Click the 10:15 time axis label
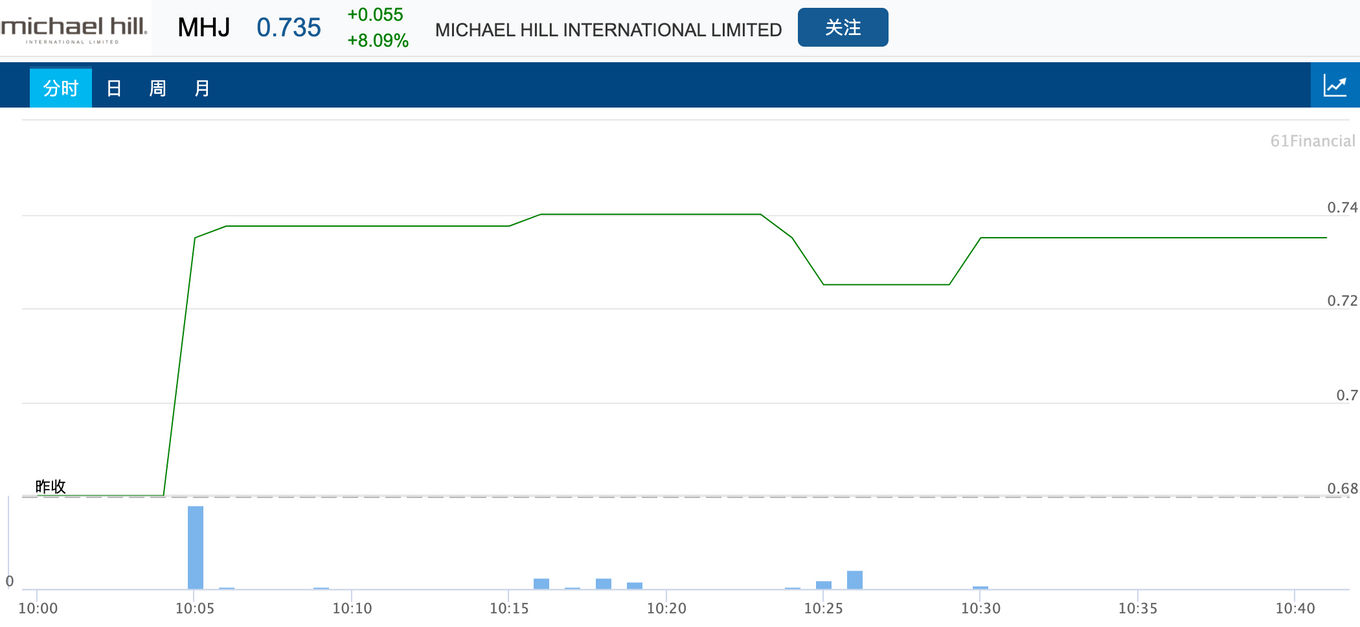This screenshot has width=1360, height=627. click(x=509, y=608)
